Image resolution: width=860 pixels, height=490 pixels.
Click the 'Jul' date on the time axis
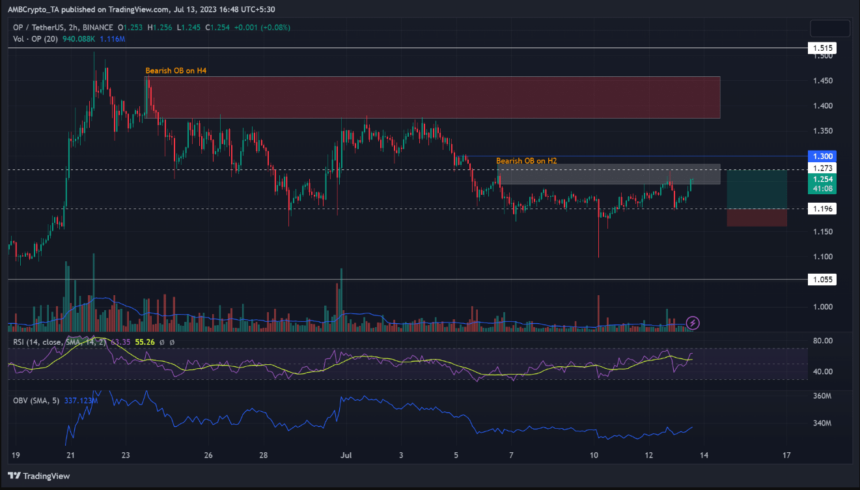[x=344, y=454]
